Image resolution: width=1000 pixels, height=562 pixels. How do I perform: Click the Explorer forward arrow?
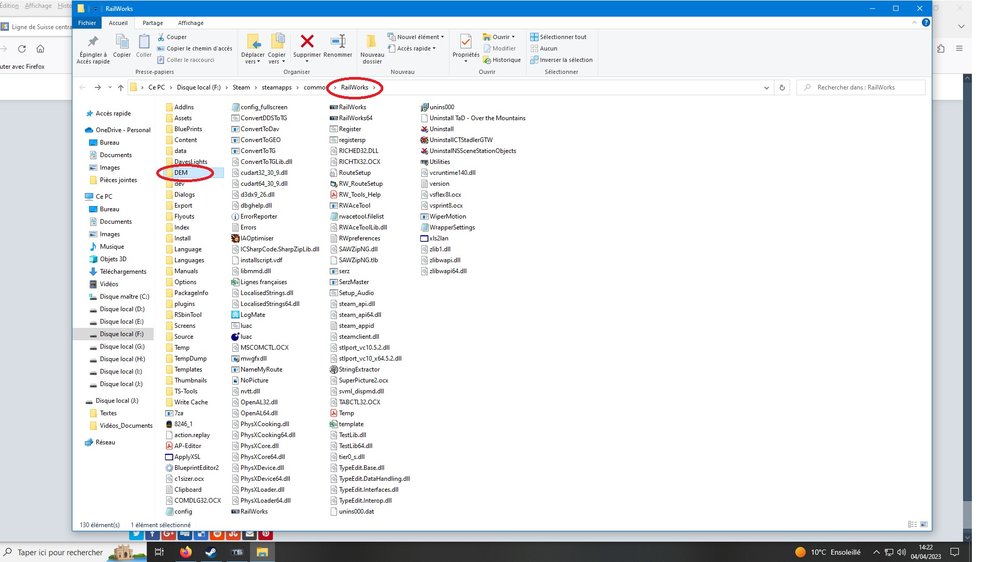pos(98,87)
